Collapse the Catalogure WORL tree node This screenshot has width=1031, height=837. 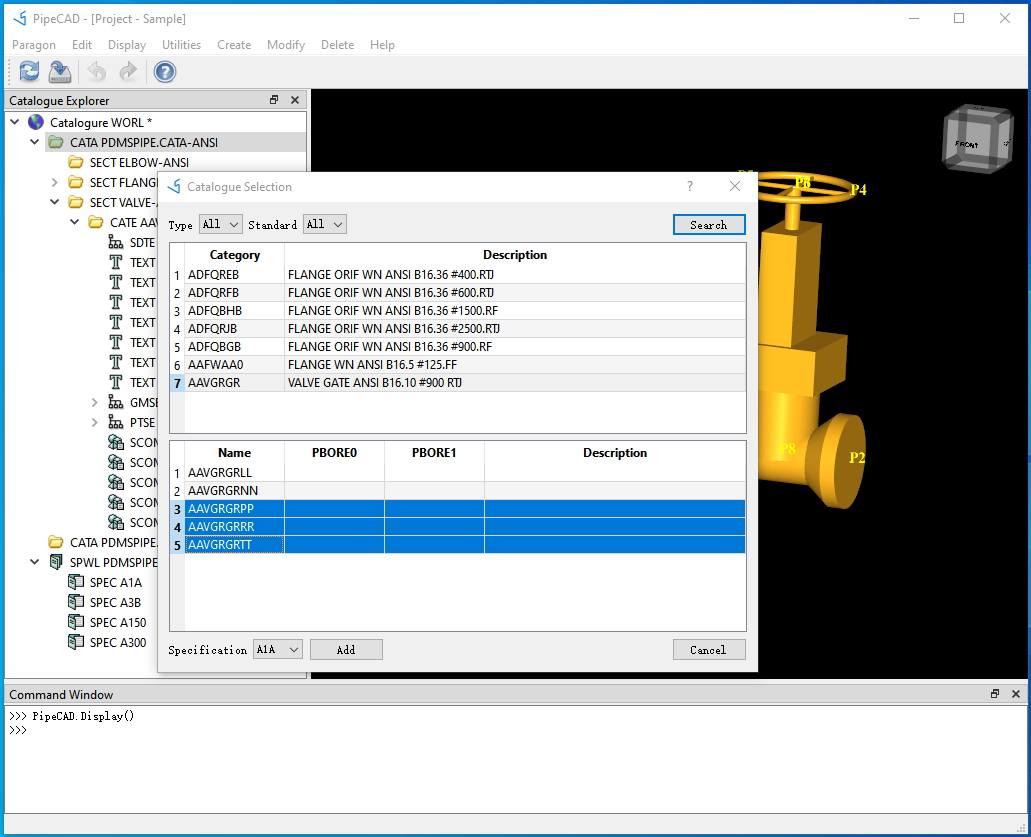point(14,122)
